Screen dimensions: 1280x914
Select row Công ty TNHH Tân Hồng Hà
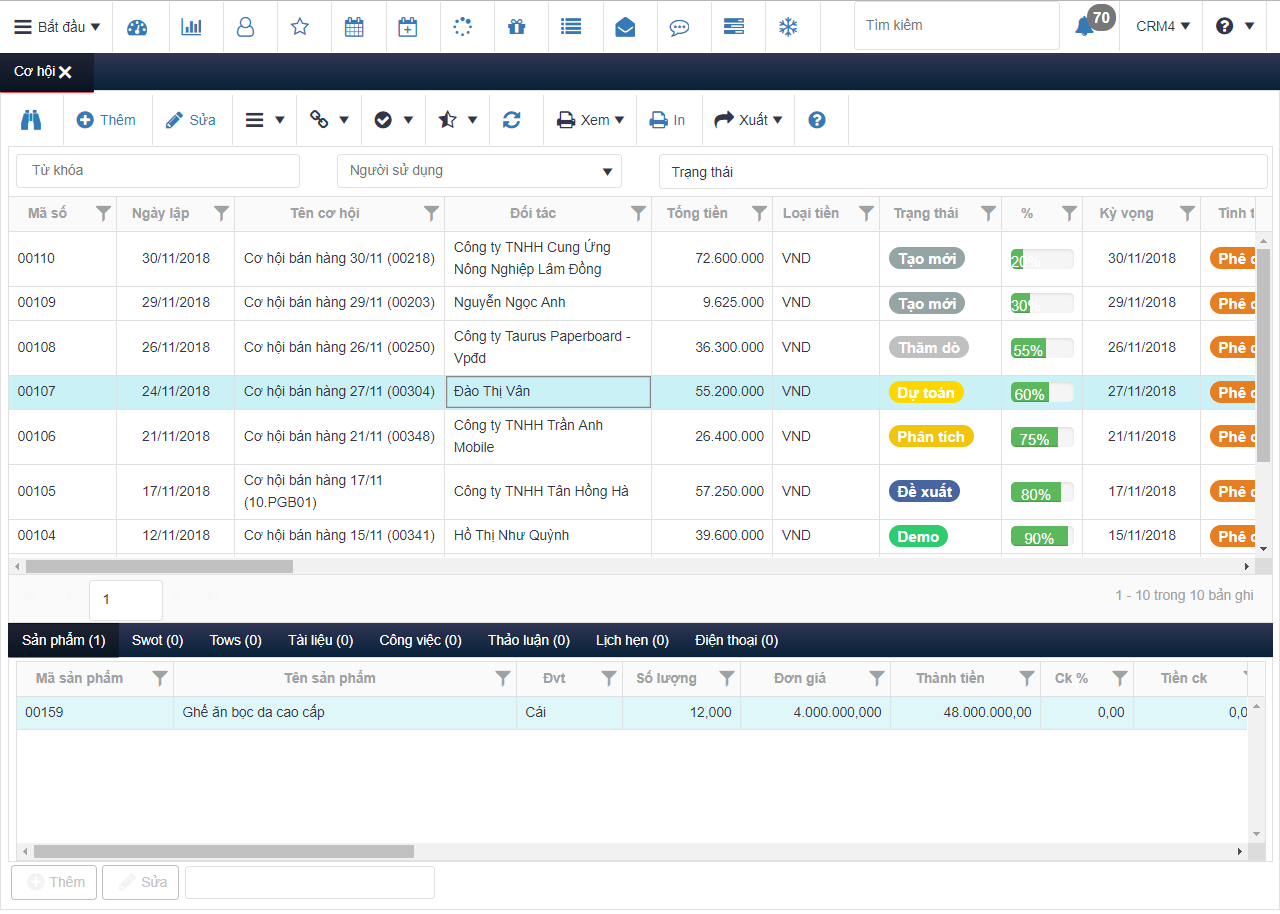(x=631, y=492)
